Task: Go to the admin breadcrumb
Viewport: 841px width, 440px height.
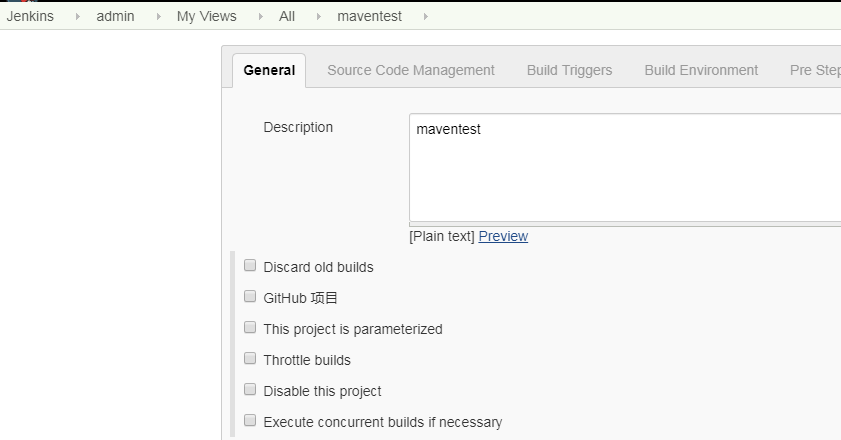Action: 115,16
